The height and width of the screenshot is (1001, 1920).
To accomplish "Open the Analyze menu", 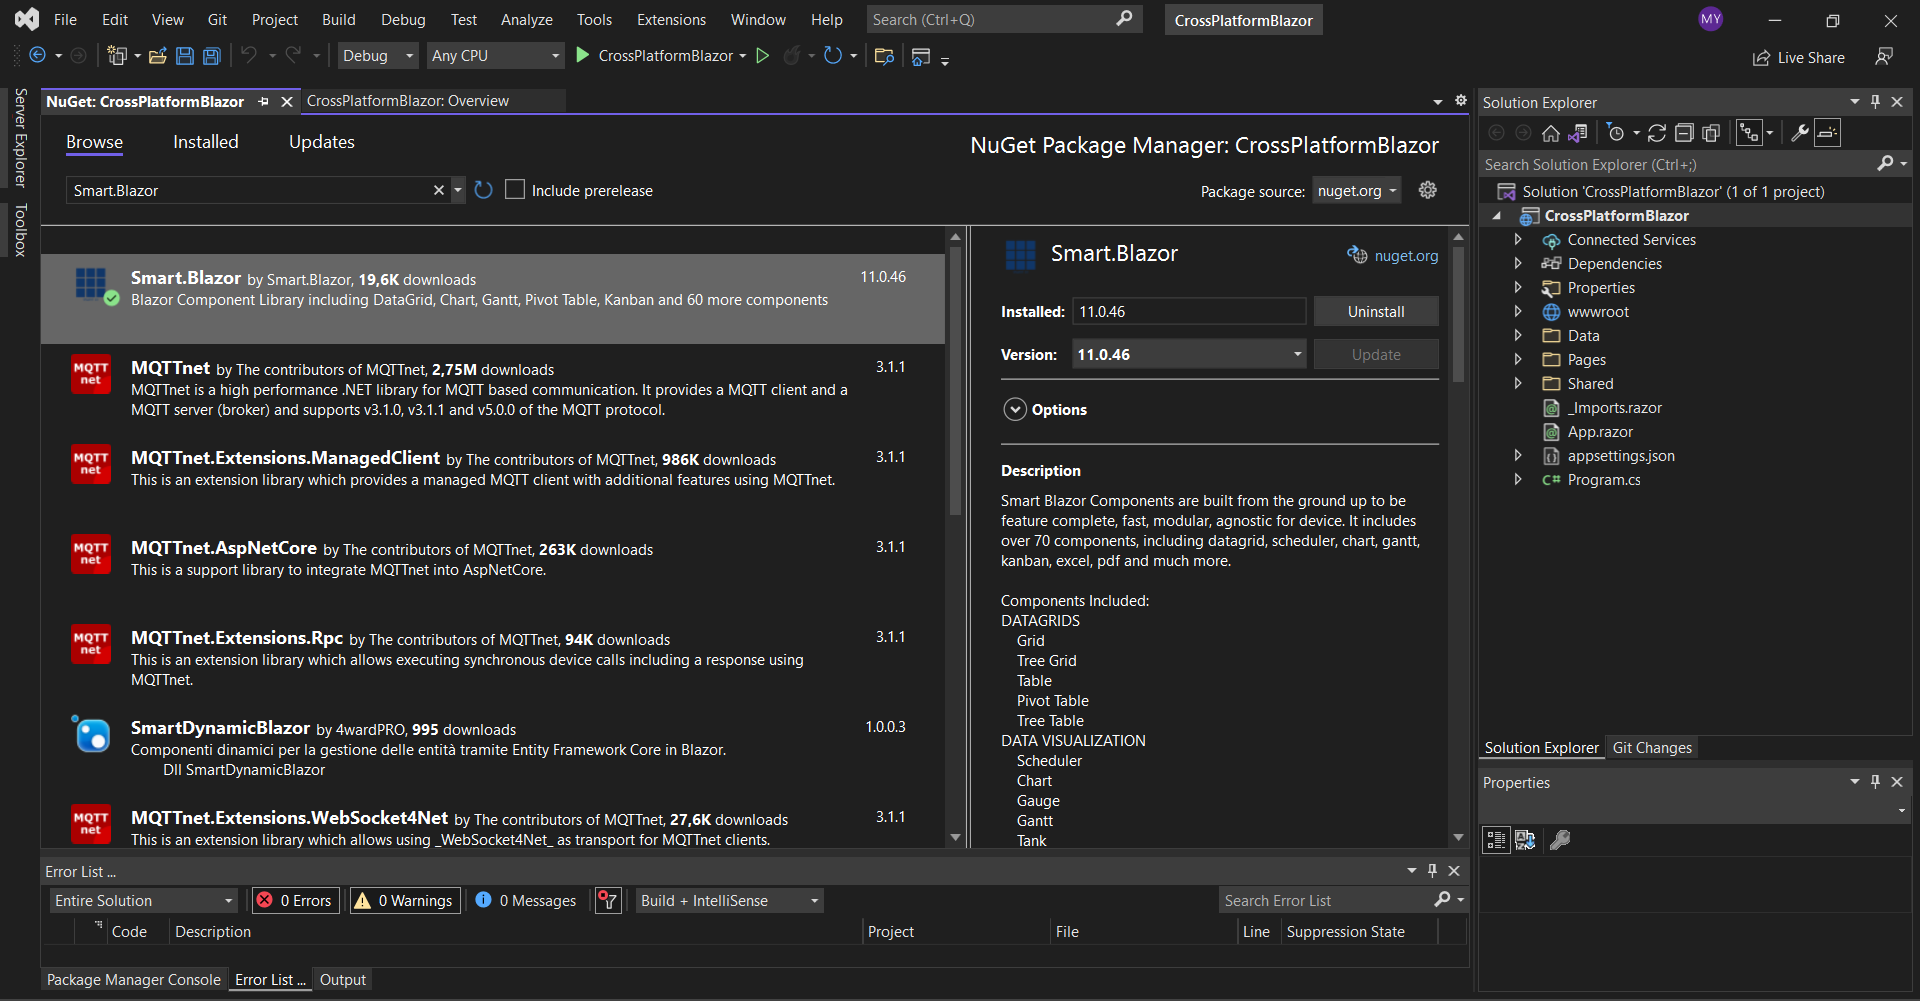I will [x=526, y=19].
